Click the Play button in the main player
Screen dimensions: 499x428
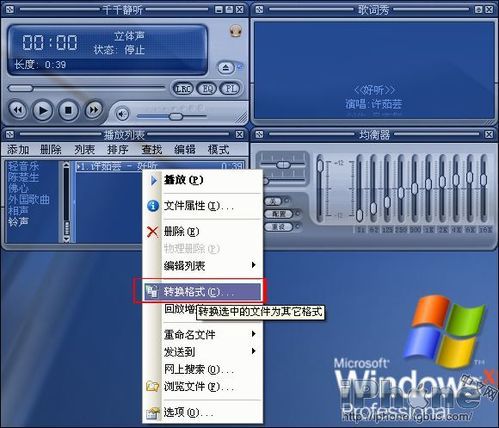43,110
